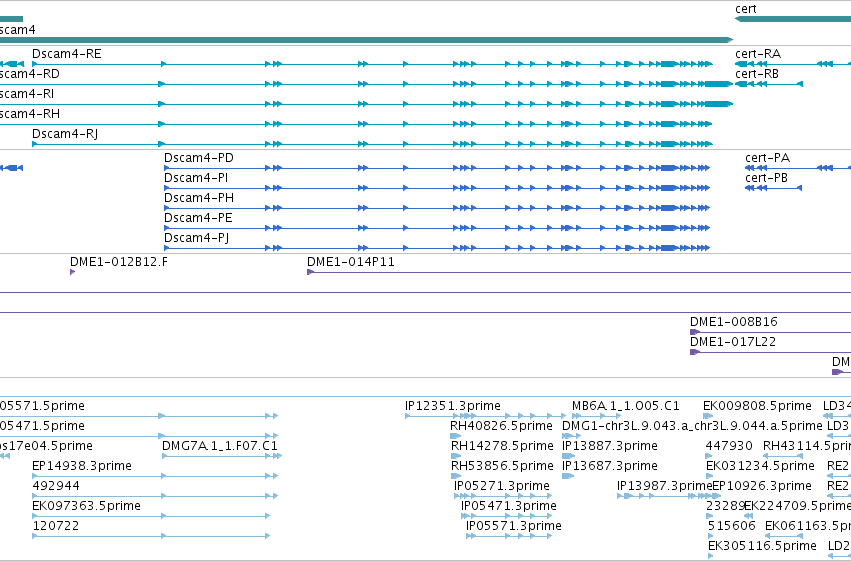Click the IP05471.3prime EST label

[509, 506]
